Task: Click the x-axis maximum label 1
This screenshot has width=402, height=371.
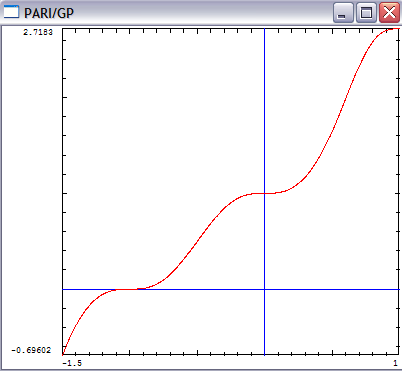Action: [395, 363]
